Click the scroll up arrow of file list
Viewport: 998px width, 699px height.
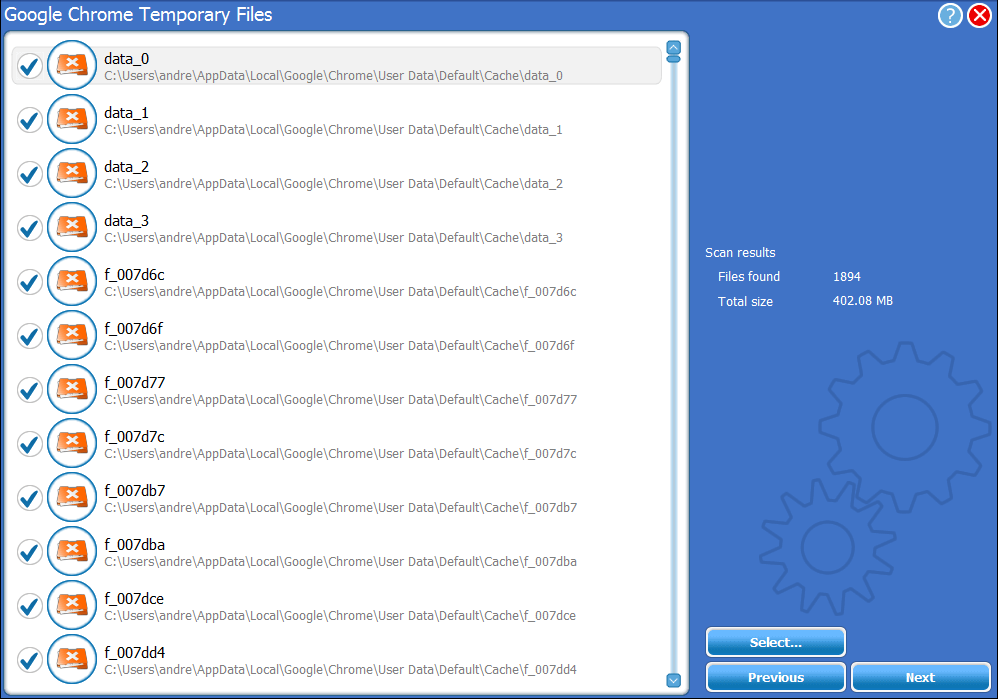[673, 47]
